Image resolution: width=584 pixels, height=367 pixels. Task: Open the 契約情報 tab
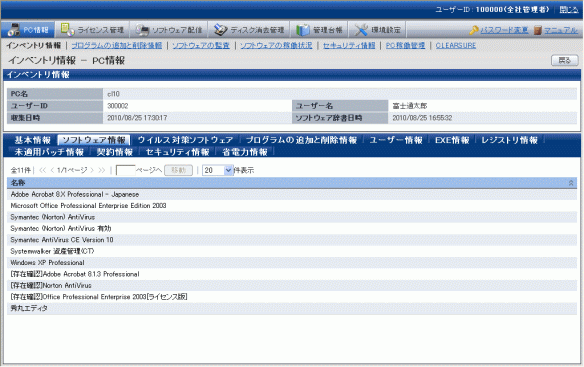[115, 152]
